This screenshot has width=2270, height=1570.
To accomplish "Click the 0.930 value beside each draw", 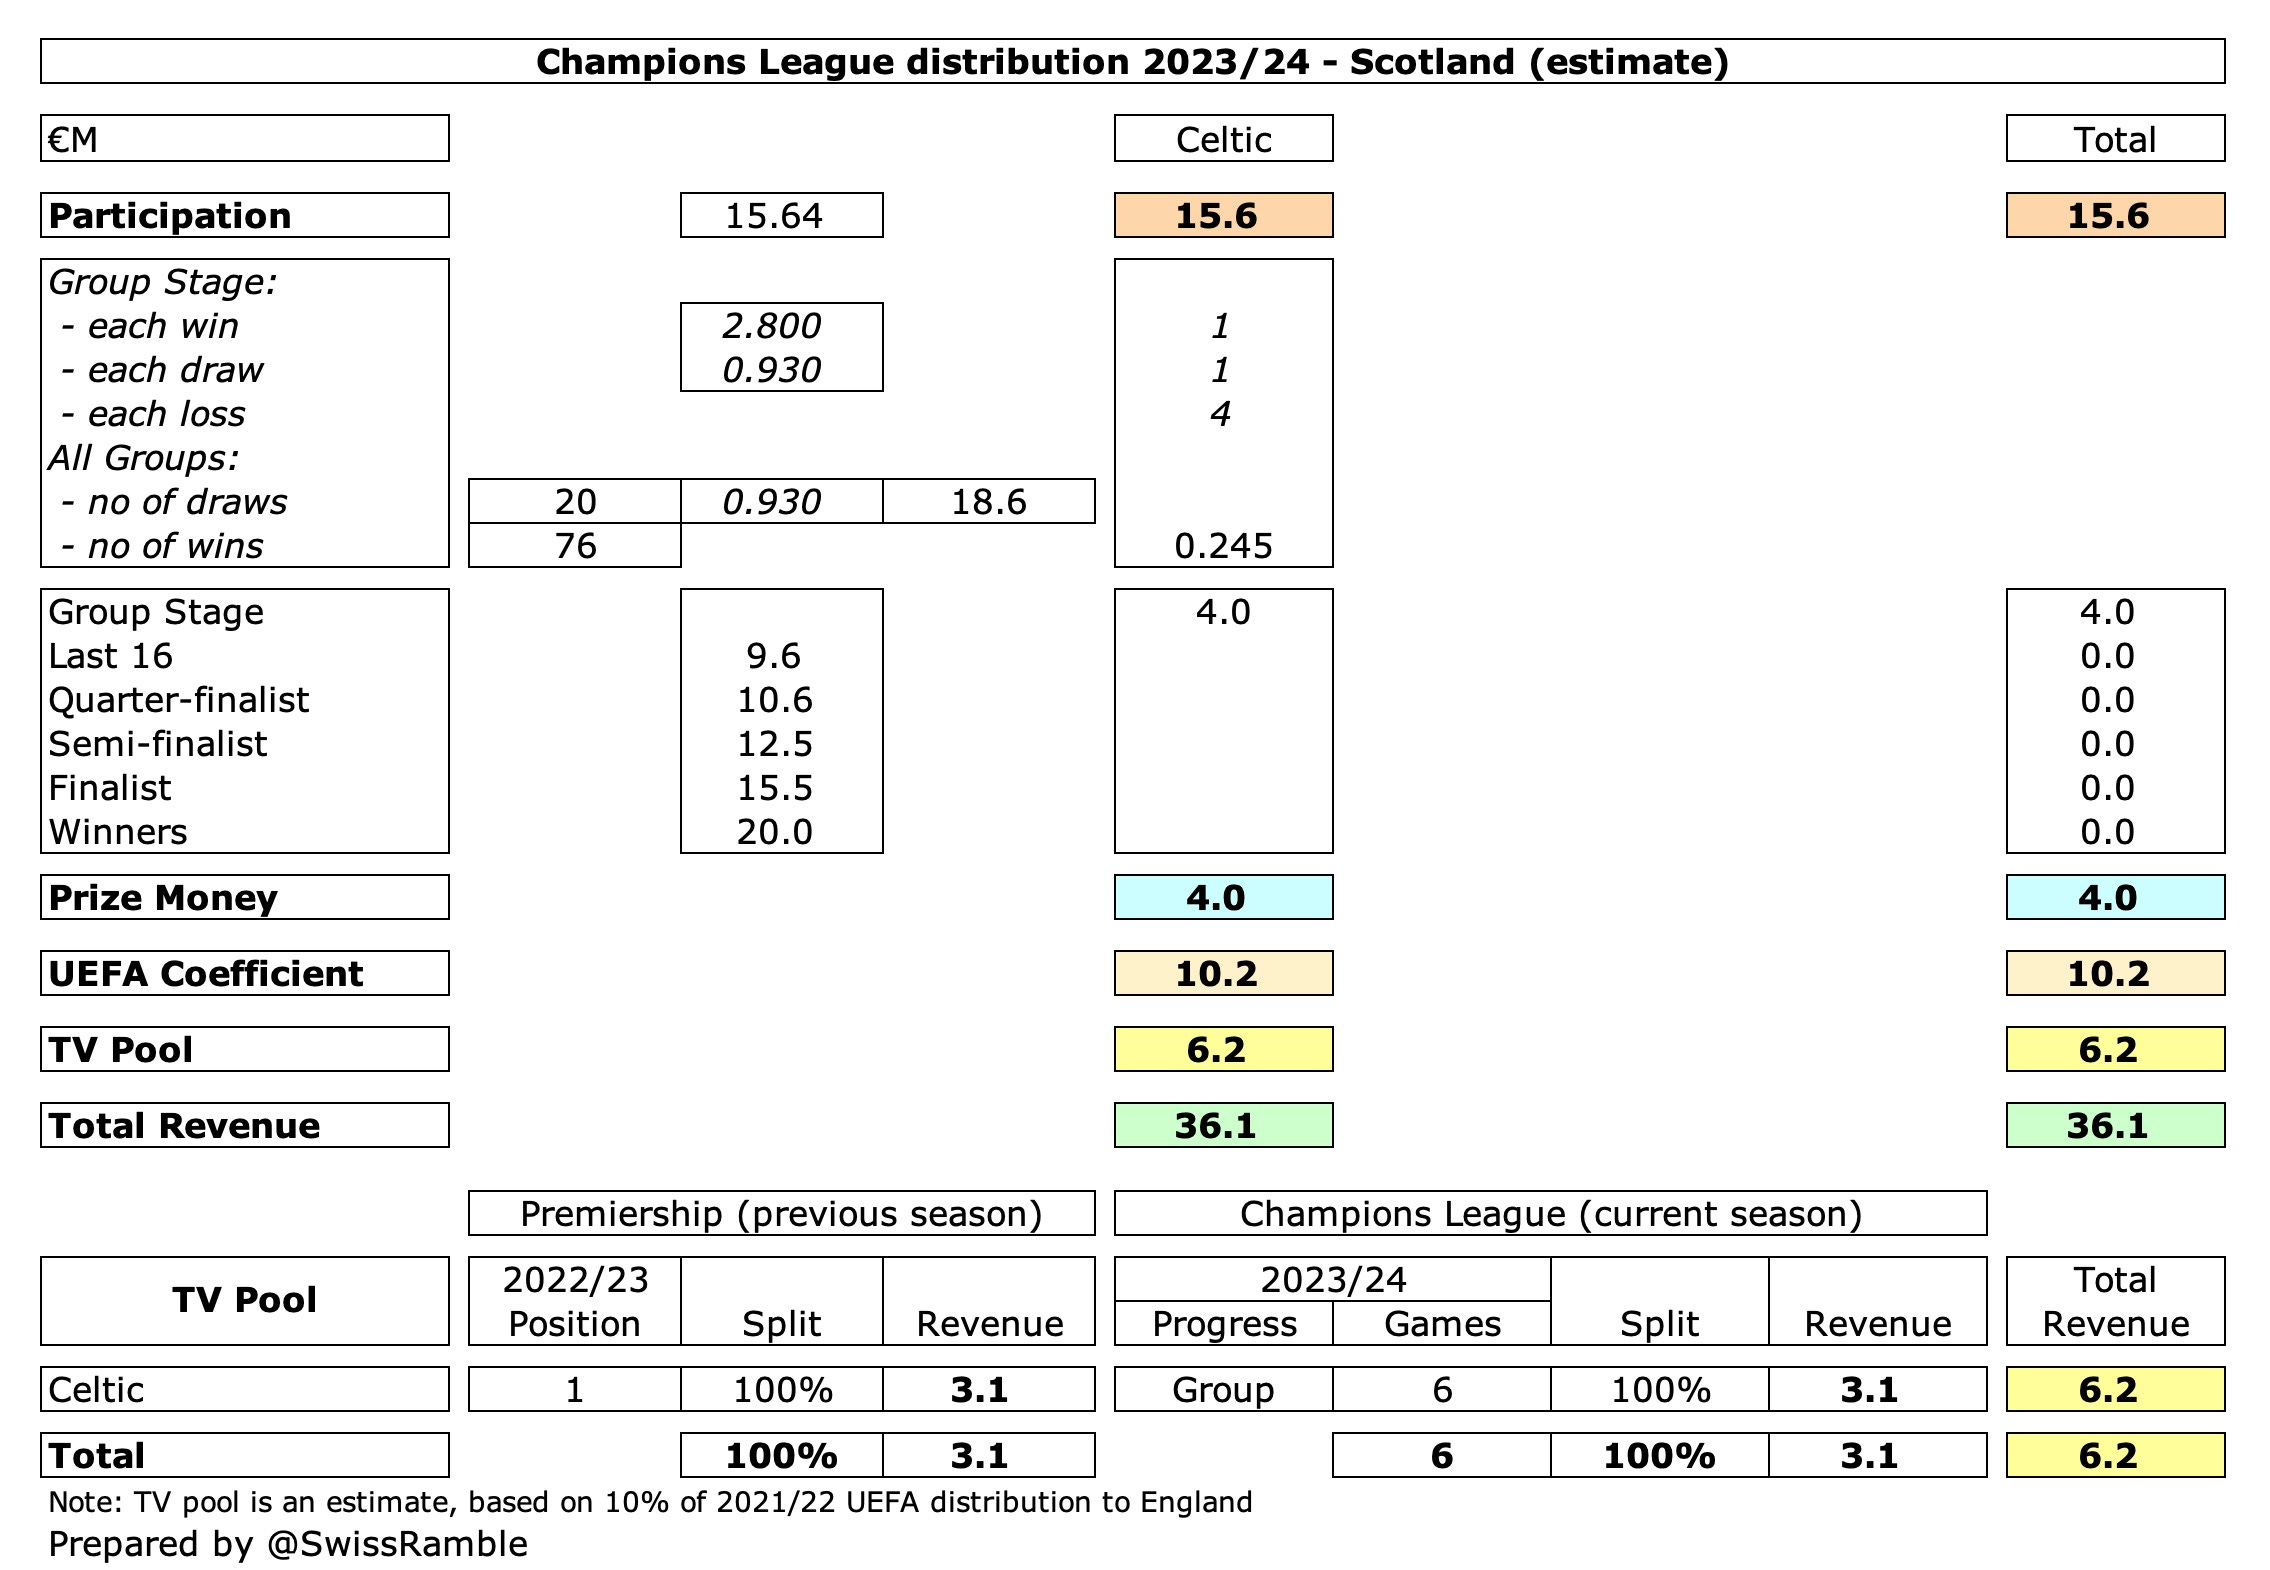I will pos(772,370).
